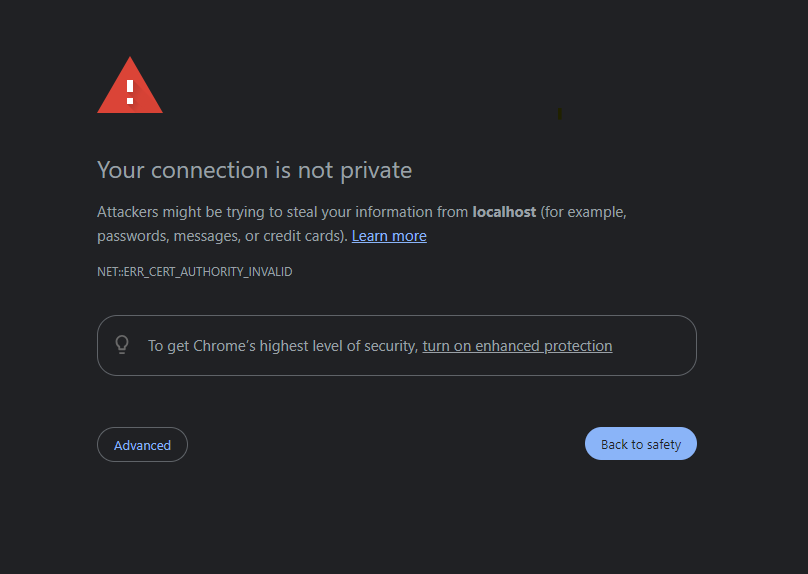Image resolution: width=808 pixels, height=574 pixels.
Task: Open the Learn more link
Action: coord(389,236)
